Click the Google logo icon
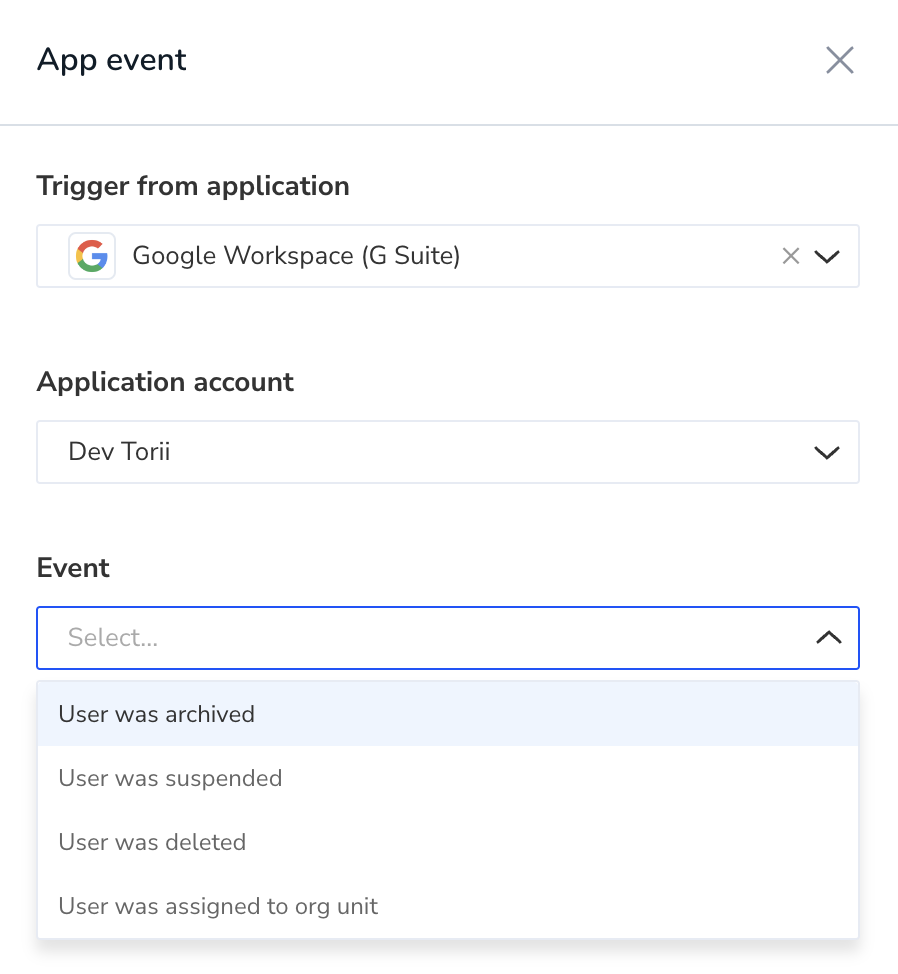Image resolution: width=898 pixels, height=974 pixels. (92, 256)
